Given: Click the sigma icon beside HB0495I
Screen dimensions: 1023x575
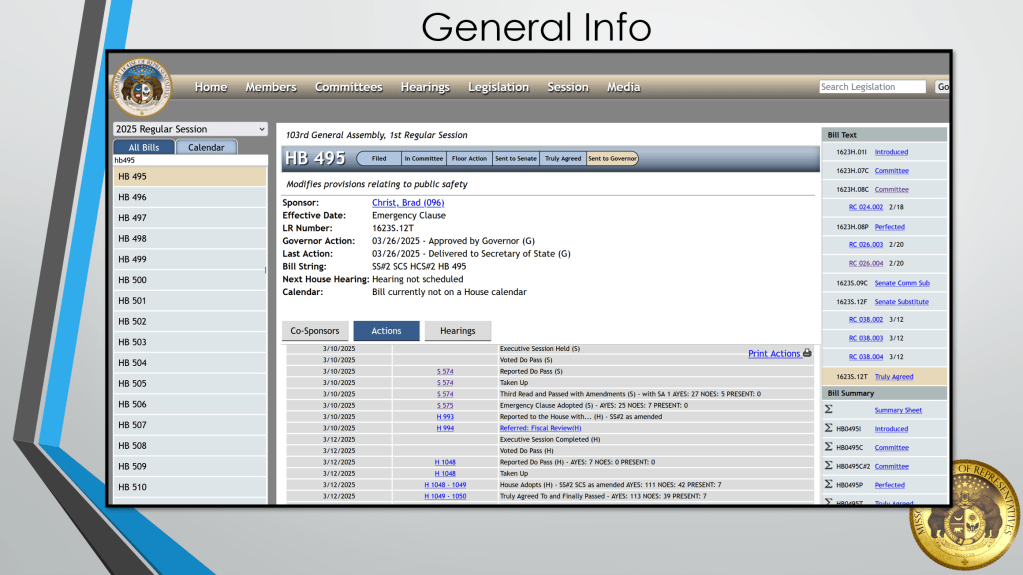Looking at the screenshot, I should point(828,429).
